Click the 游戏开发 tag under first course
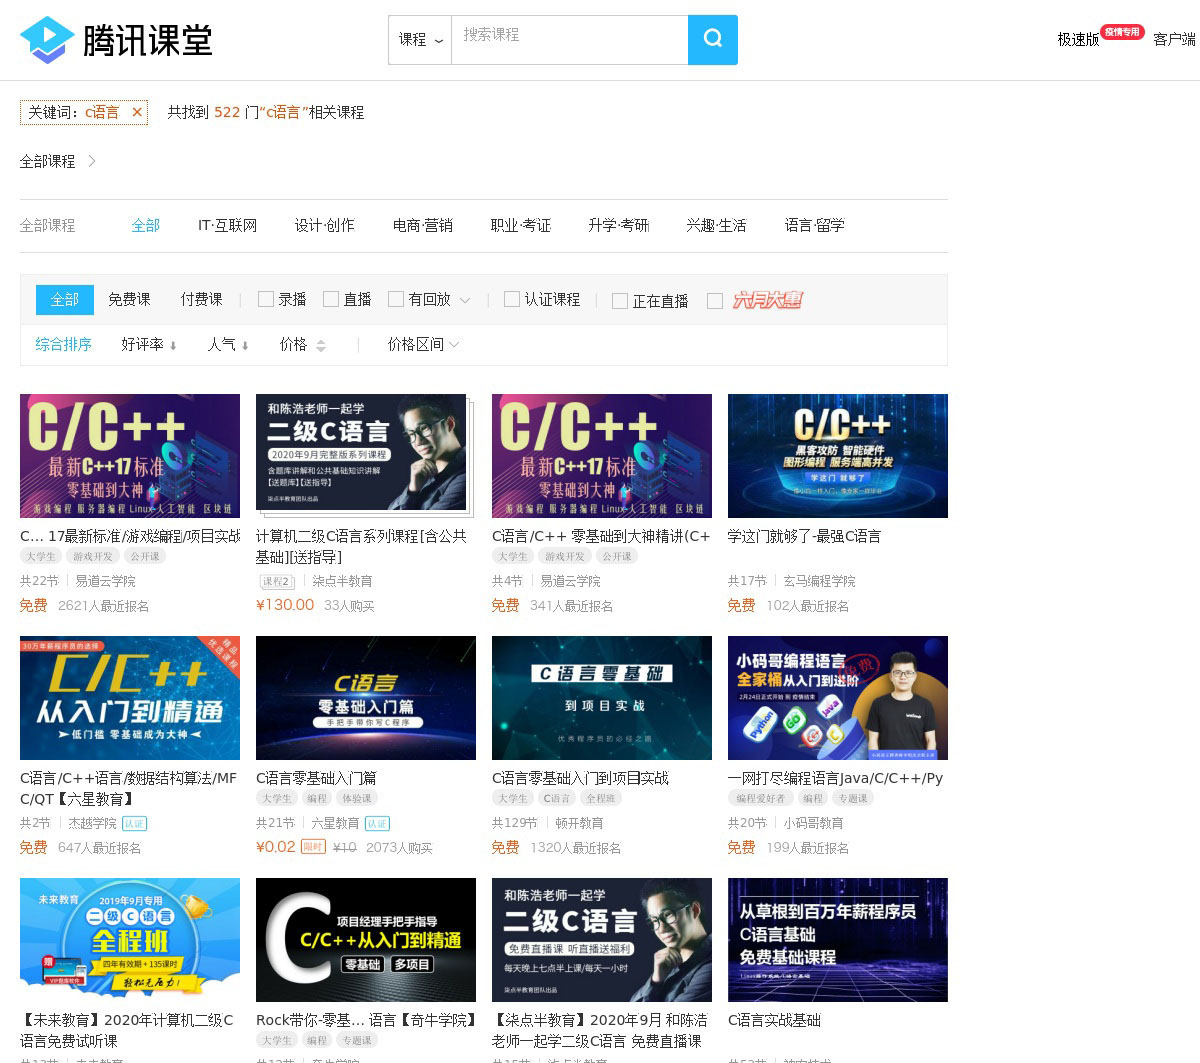This screenshot has height=1063, width=1200. click(92, 556)
